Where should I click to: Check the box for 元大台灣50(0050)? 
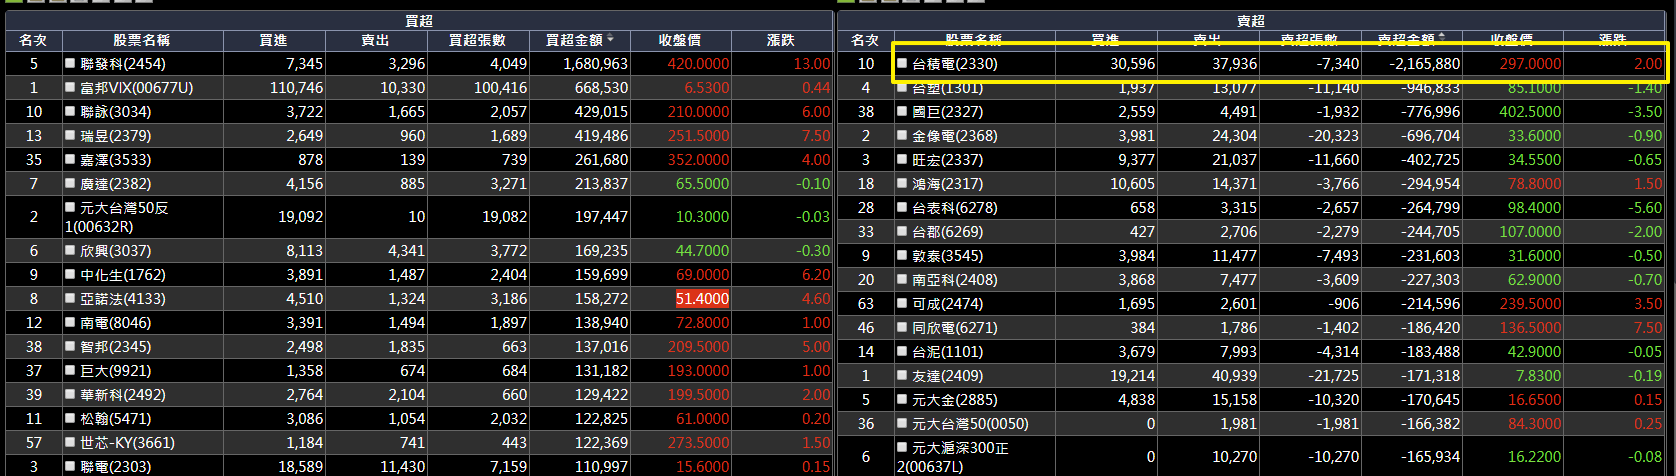902,423
